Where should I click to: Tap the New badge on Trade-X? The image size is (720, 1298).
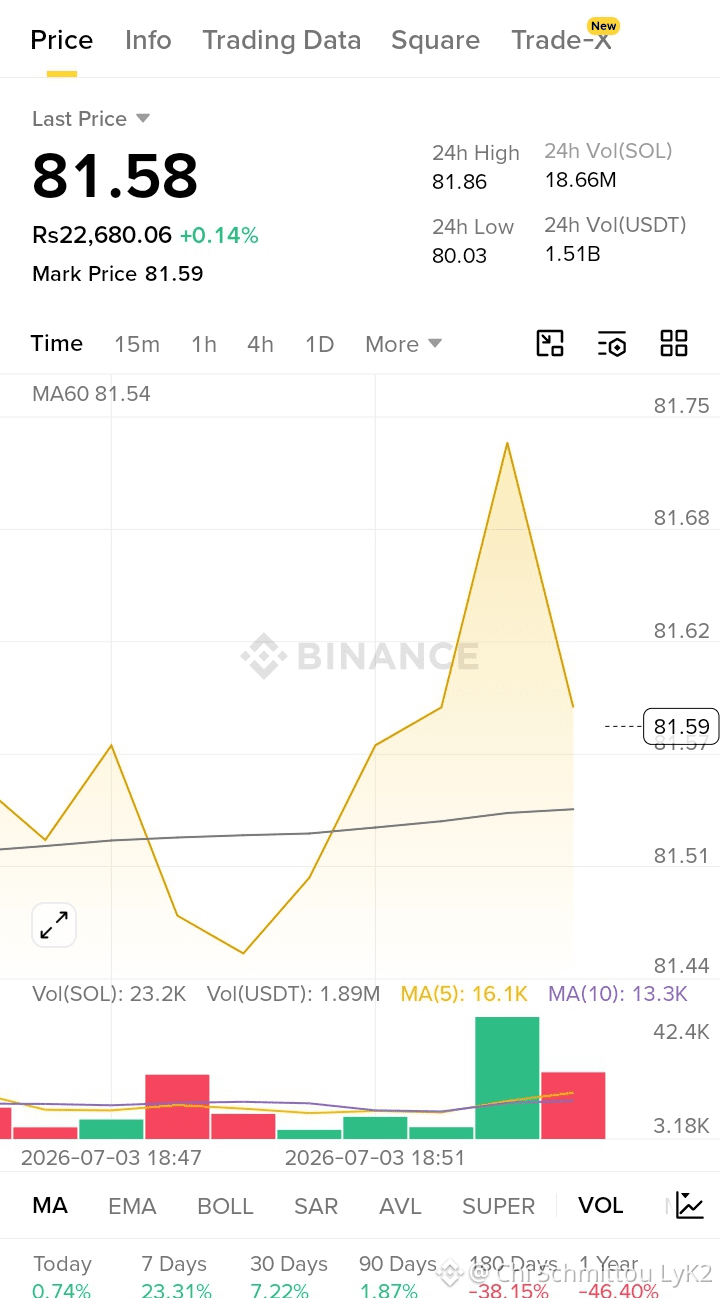(603, 26)
